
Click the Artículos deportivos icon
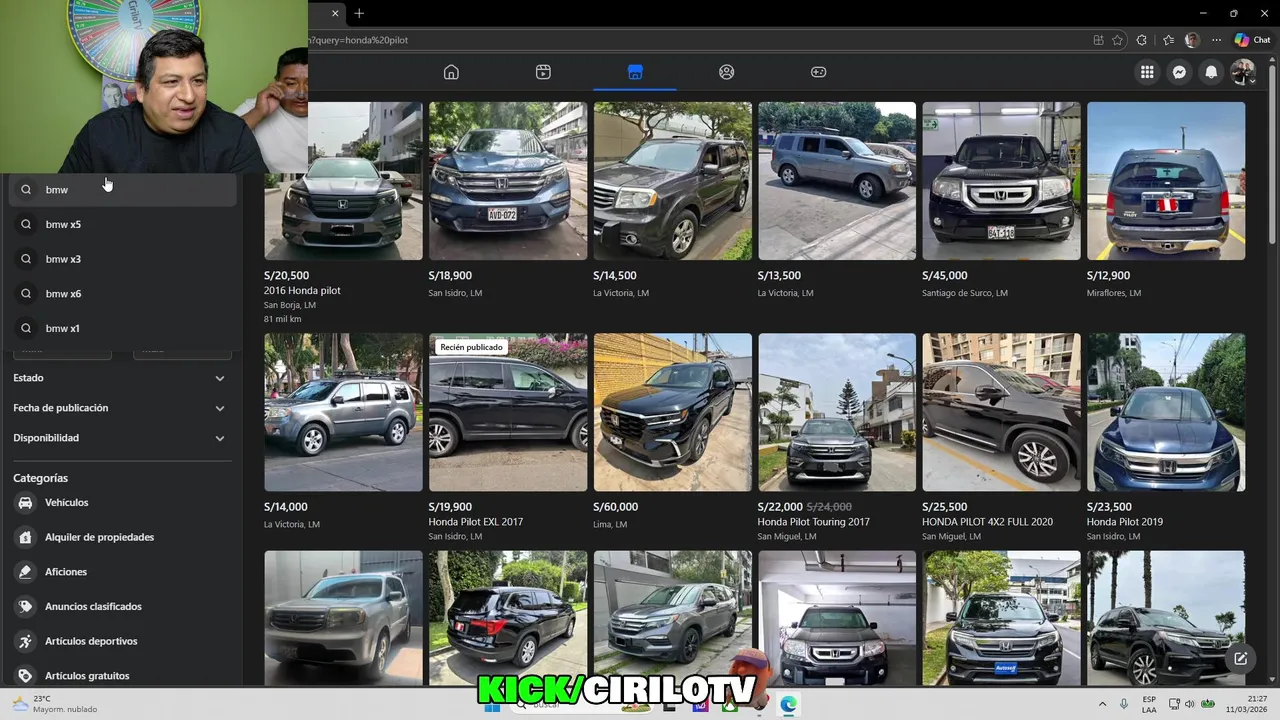click(x=25, y=641)
